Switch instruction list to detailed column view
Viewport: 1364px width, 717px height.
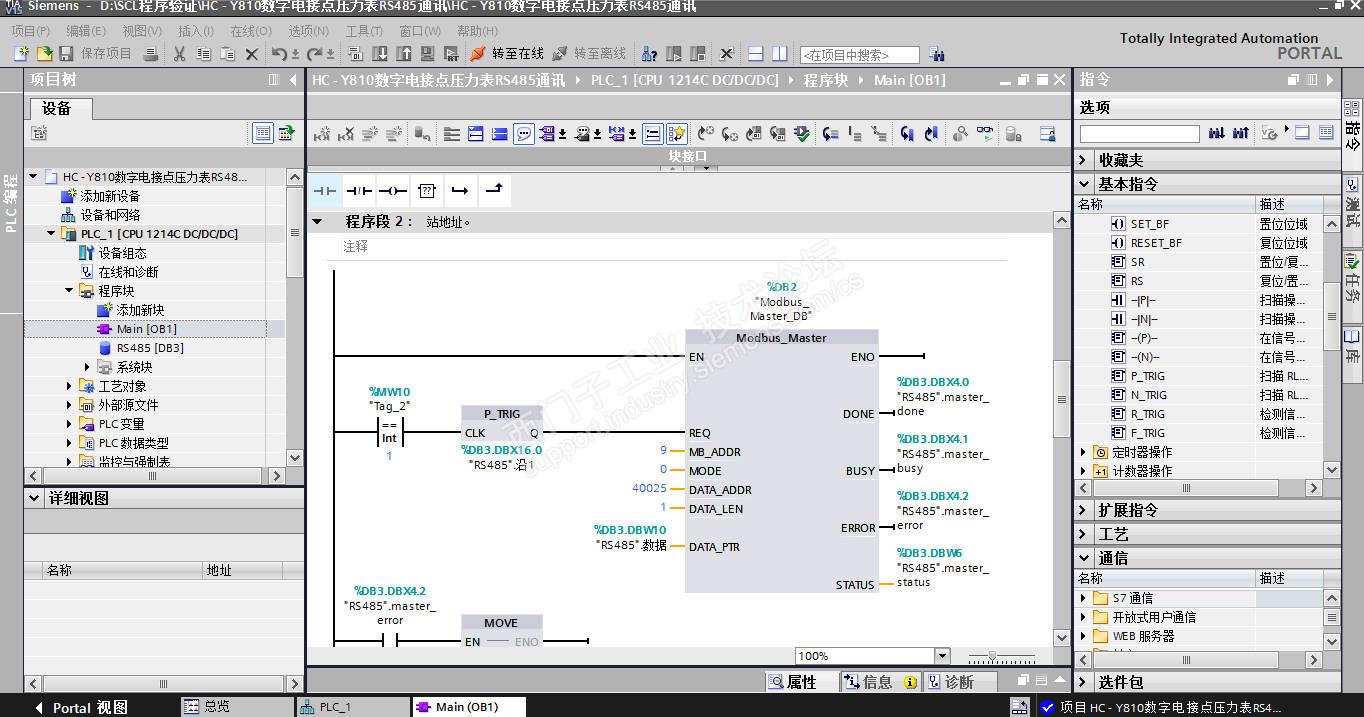click(1326, 132)
